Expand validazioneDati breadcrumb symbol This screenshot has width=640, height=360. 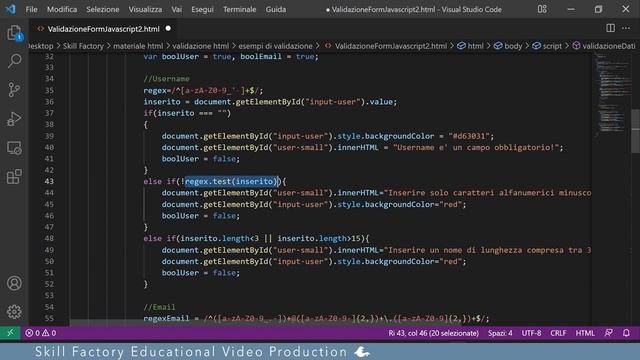coord(604,46)
